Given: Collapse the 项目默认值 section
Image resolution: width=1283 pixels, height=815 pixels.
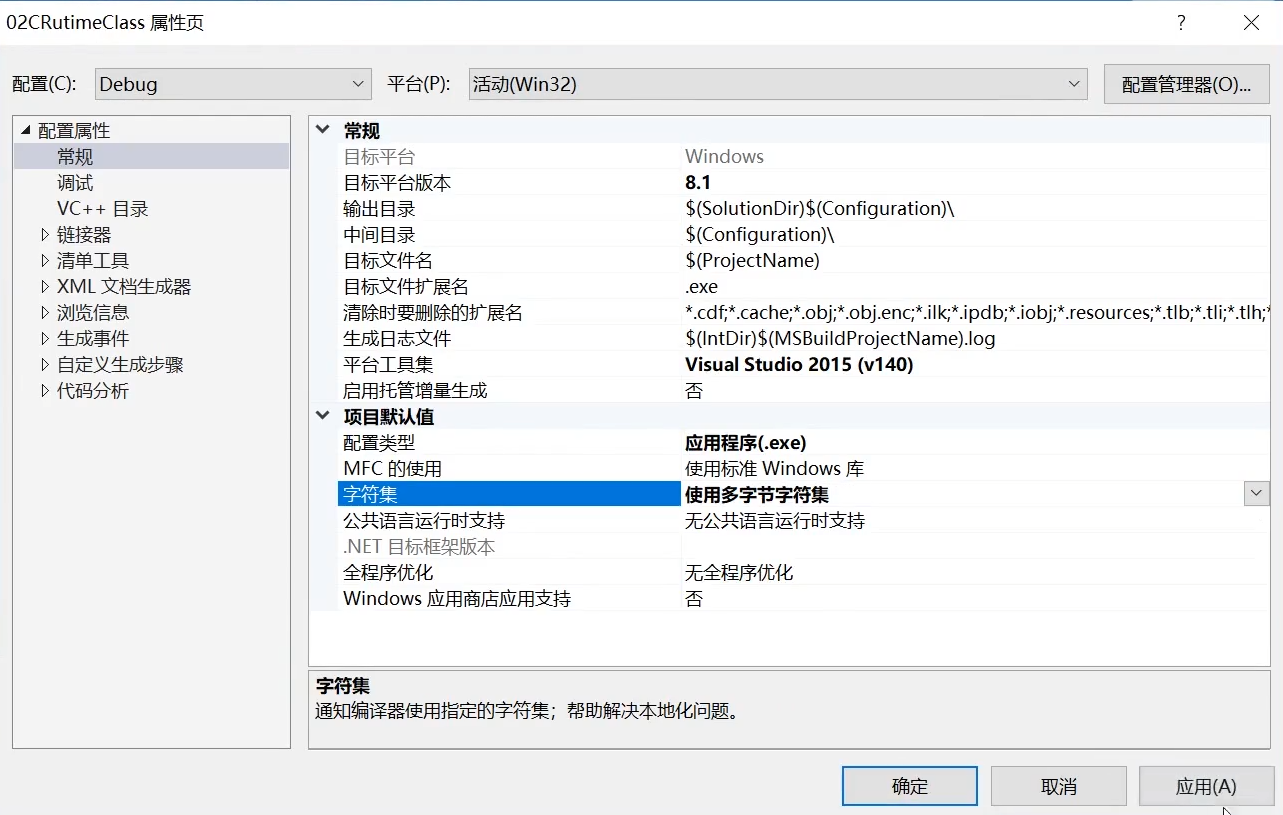Looking at the screenshot, I should point(322,415).
